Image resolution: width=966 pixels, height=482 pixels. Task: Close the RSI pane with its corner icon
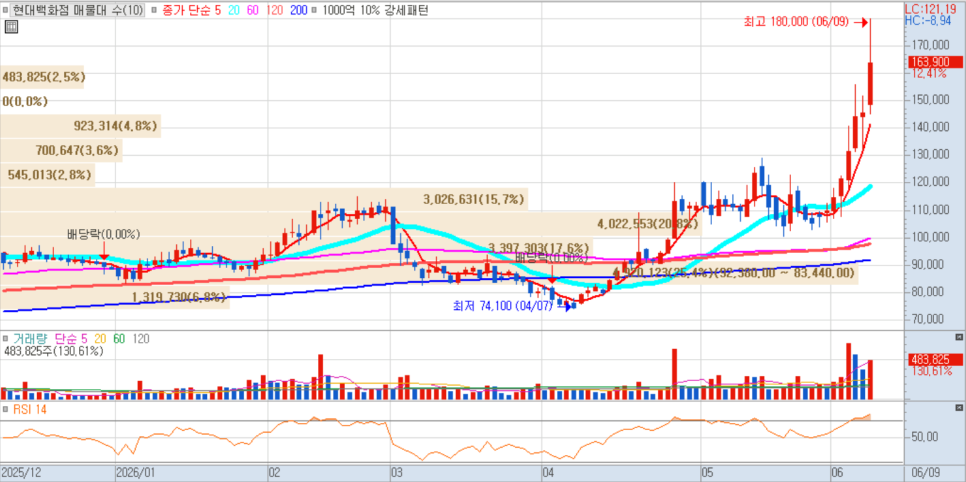click(958, 408)
